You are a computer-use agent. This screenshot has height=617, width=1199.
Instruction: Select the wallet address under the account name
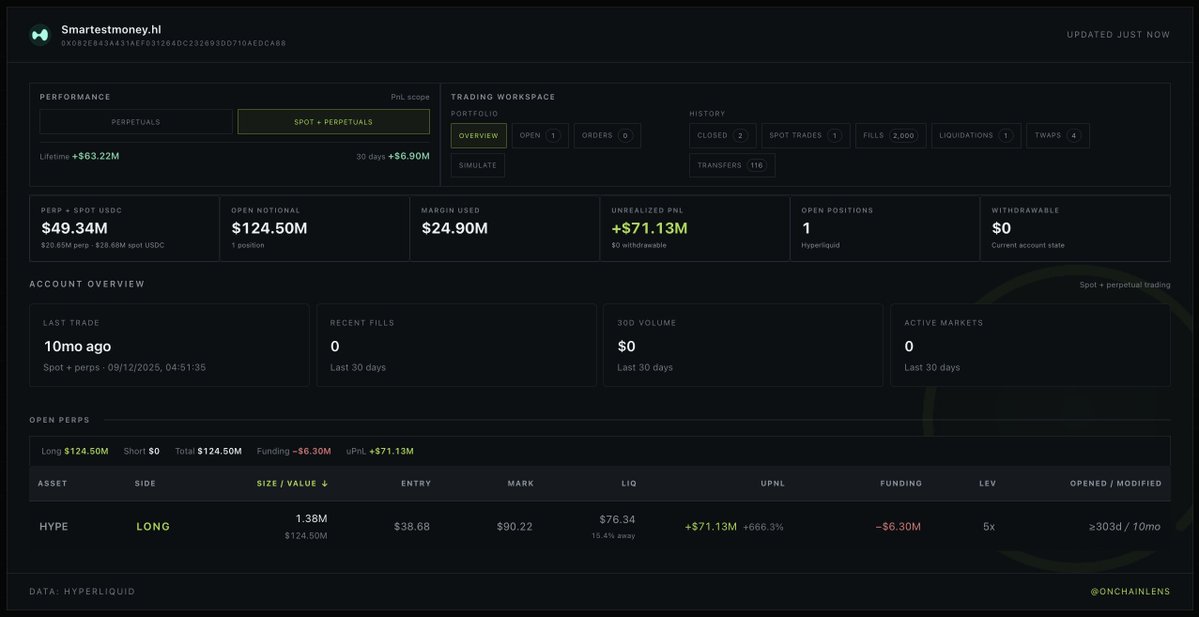[x=174, y=44]
